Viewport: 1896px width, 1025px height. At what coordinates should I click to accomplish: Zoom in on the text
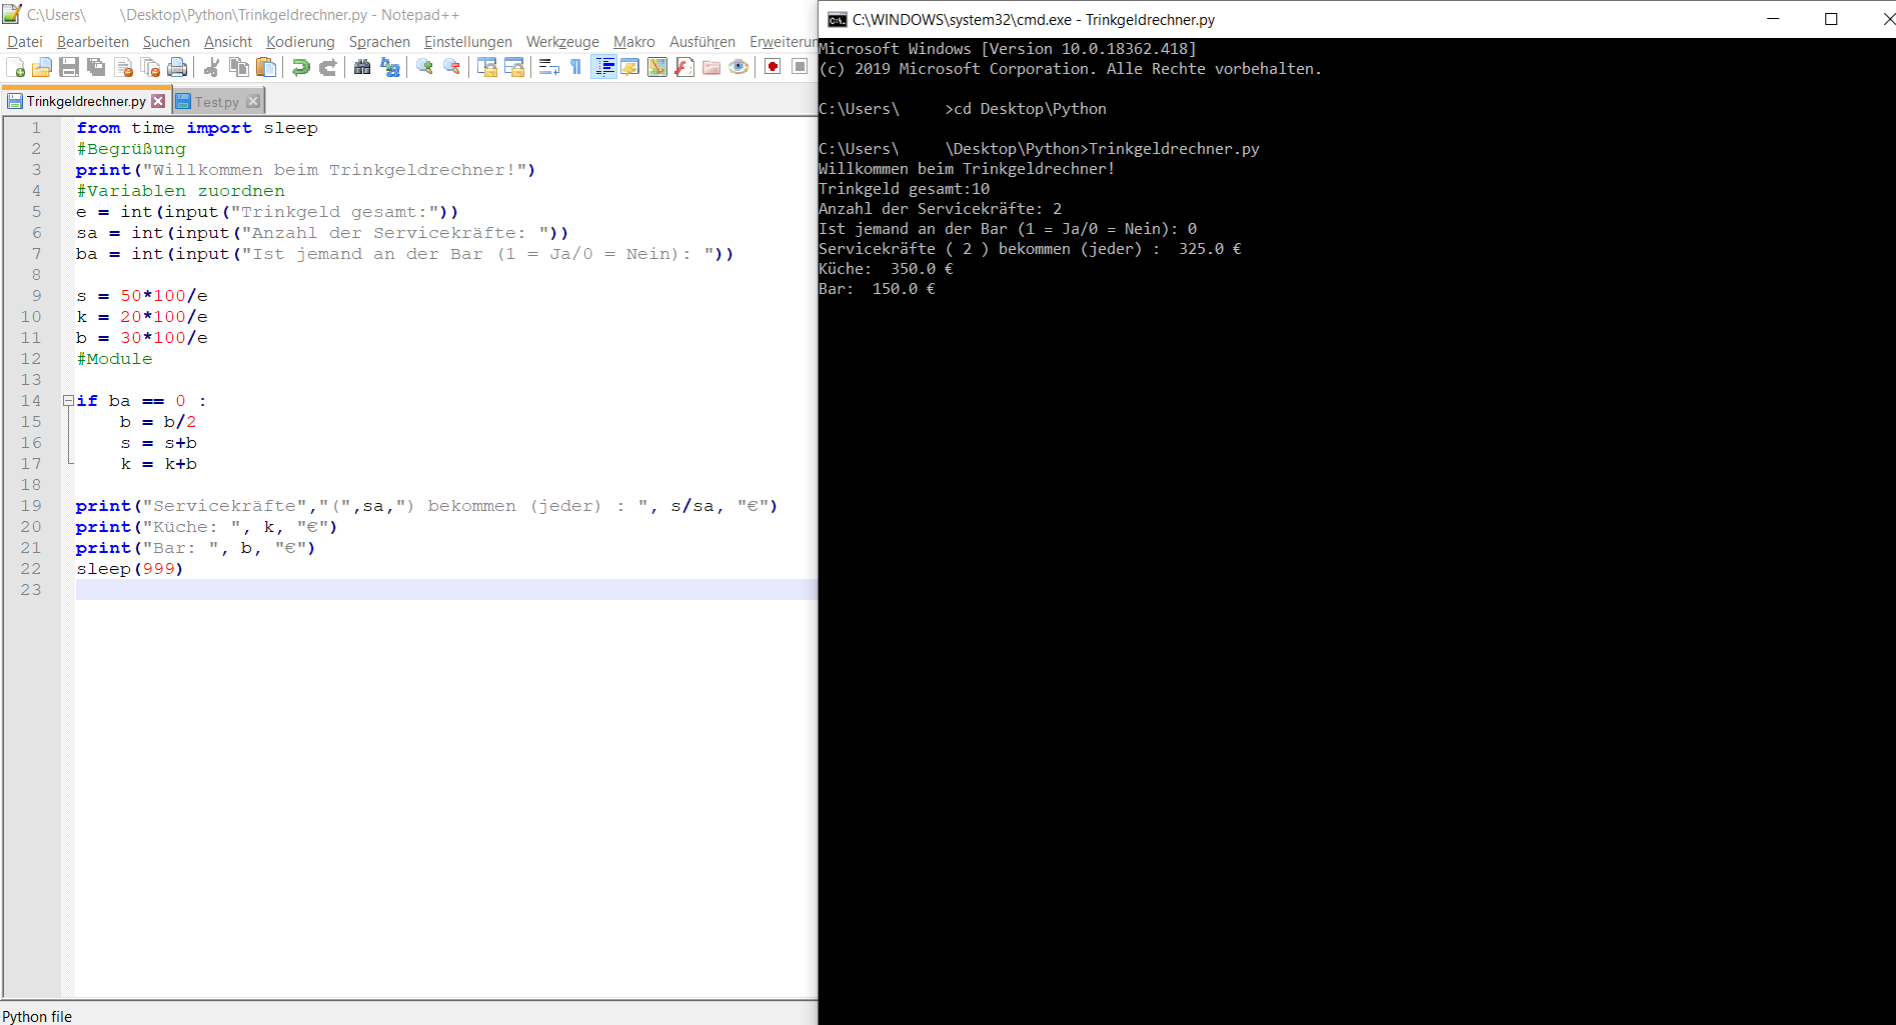(426, 67)
